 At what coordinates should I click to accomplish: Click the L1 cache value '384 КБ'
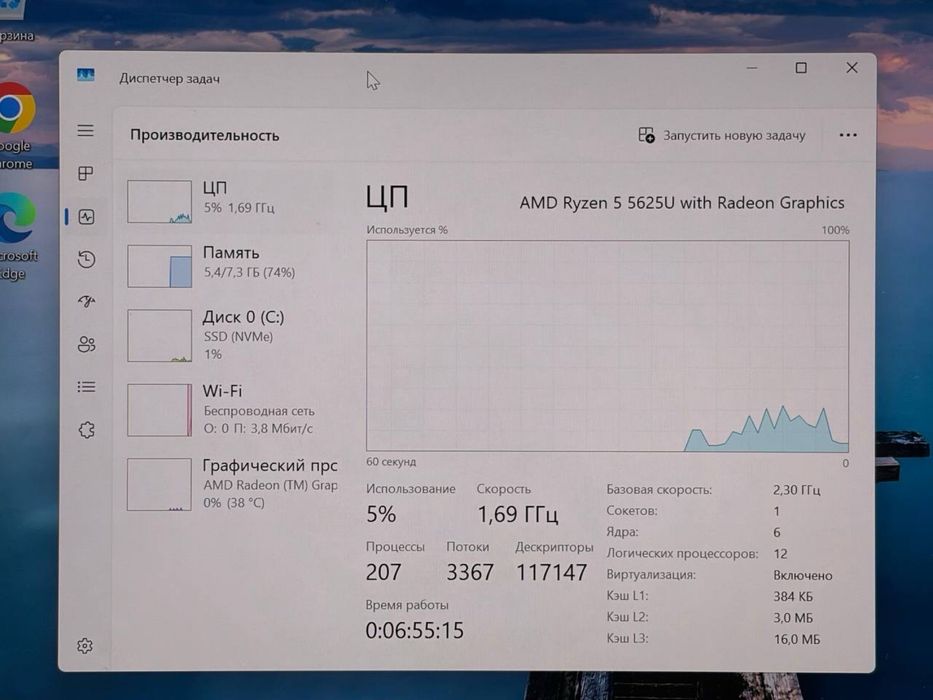[793, 596]
